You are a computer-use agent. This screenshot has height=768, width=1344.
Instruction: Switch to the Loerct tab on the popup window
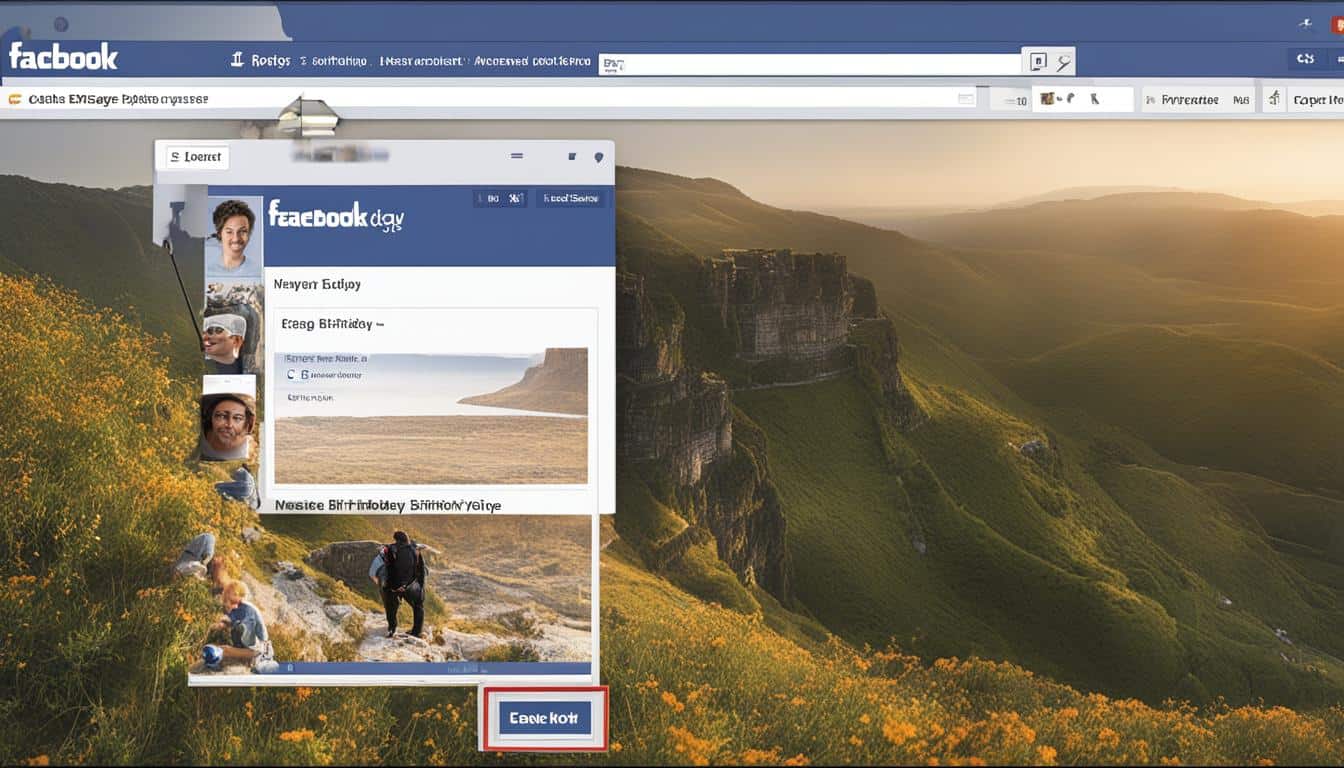(193, 156)
